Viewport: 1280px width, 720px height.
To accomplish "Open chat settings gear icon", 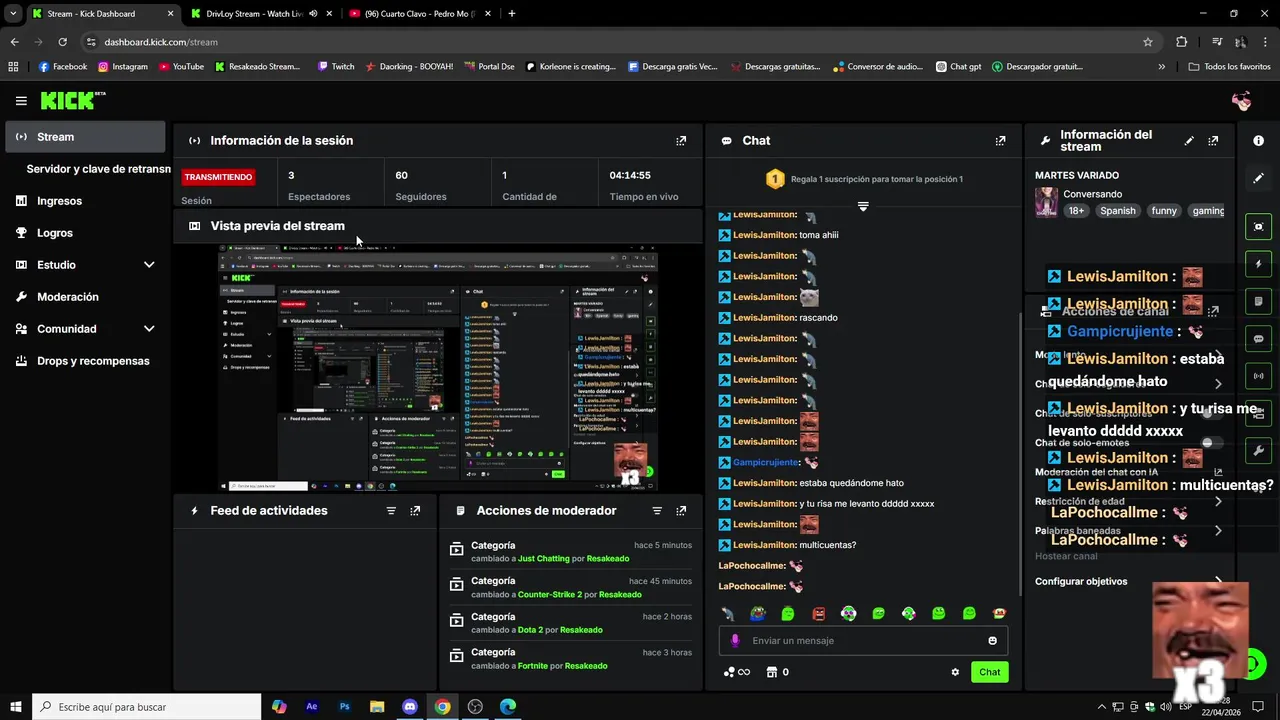I will [x=955, y=672].
